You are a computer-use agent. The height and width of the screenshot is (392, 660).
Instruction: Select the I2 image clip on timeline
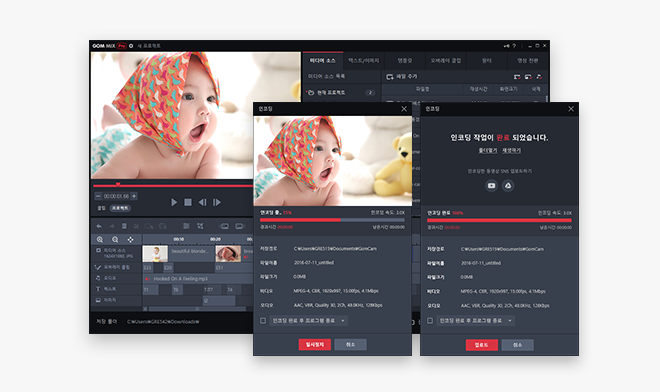tap(219, 301)
